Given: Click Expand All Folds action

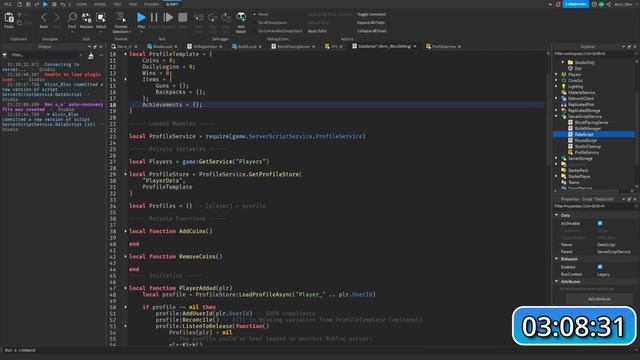Looking at the screenshot, I should click(x=371, y=22).
